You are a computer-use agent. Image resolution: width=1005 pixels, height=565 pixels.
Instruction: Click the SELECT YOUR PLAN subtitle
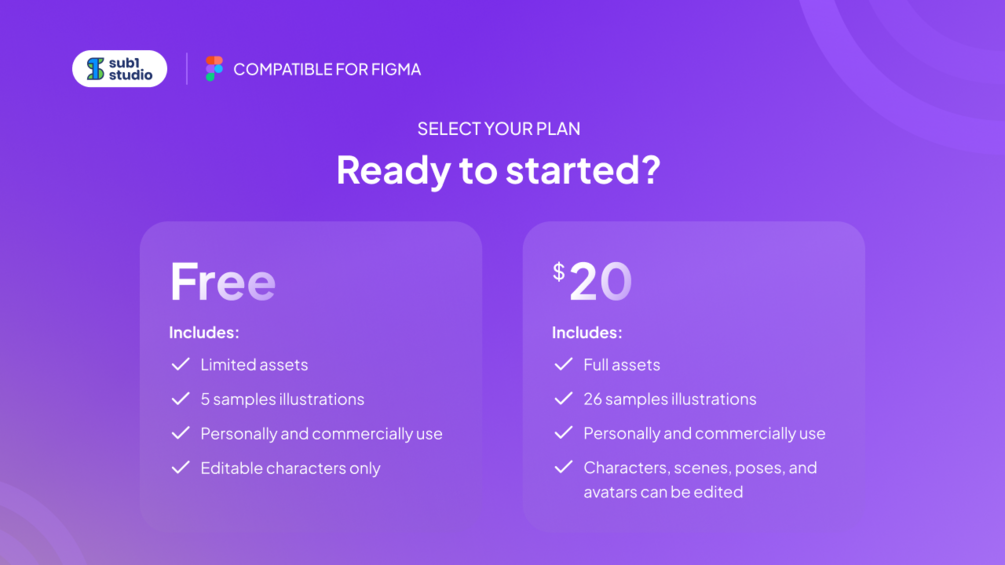(498, 129)
